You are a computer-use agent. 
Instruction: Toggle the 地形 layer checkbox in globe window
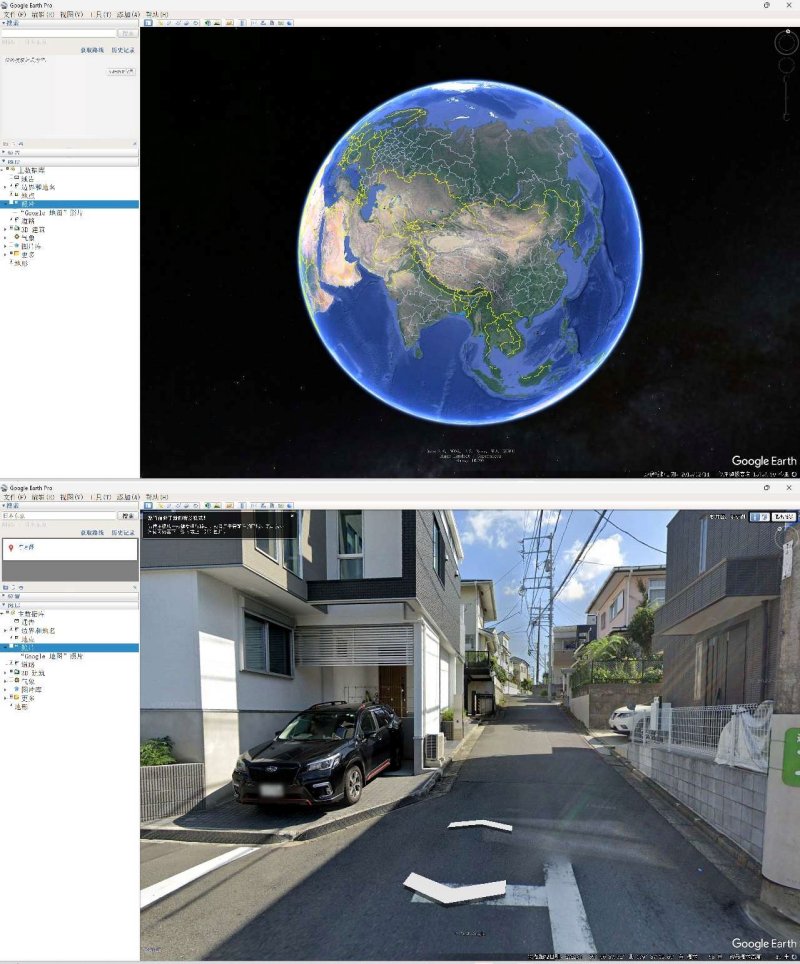(x=10, y=262)
